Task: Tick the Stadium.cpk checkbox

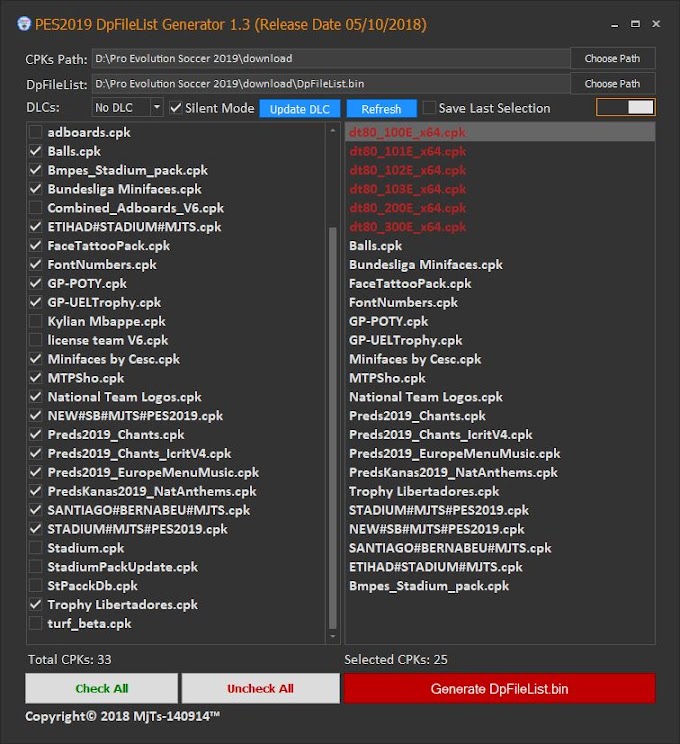Action: pos(36,548)
